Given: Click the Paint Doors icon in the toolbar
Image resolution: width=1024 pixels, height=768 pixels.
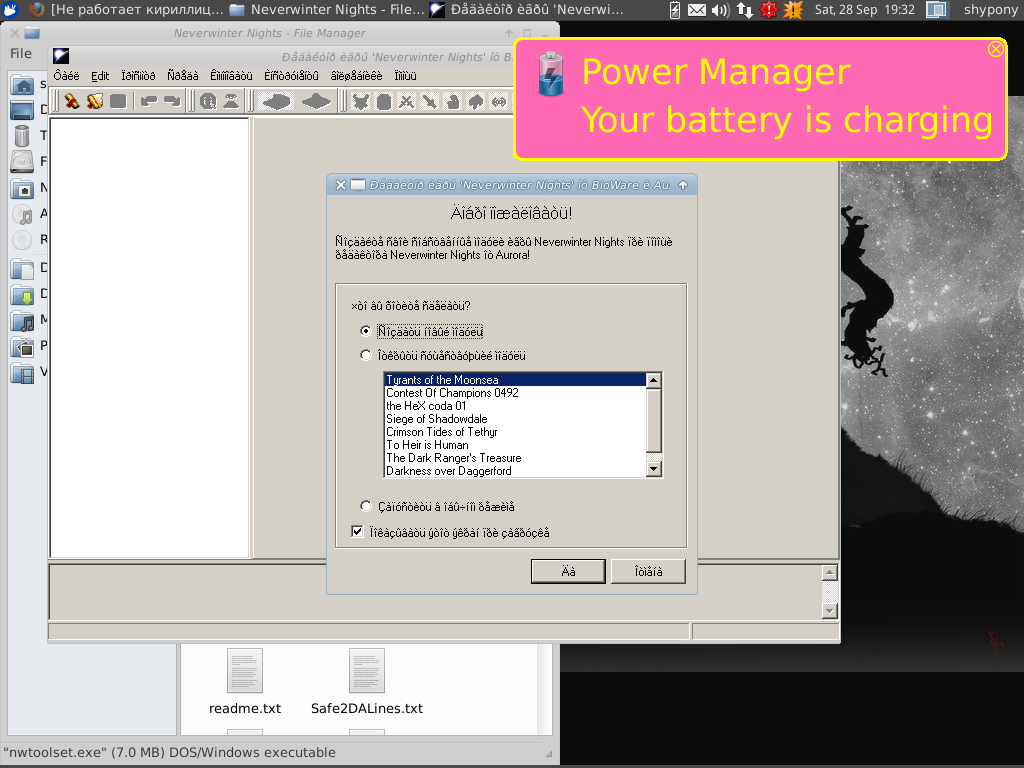Looking at the screenshot, I should 384,101.
